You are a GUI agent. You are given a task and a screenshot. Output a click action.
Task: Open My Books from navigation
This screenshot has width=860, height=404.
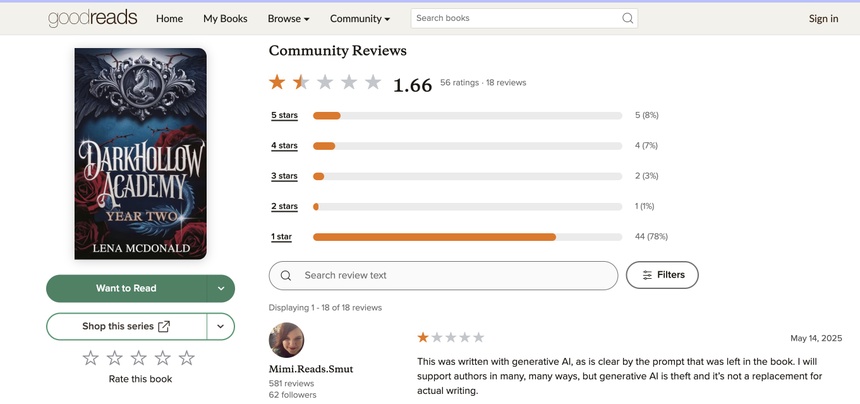pyautogui.click(x=225, y=18)
